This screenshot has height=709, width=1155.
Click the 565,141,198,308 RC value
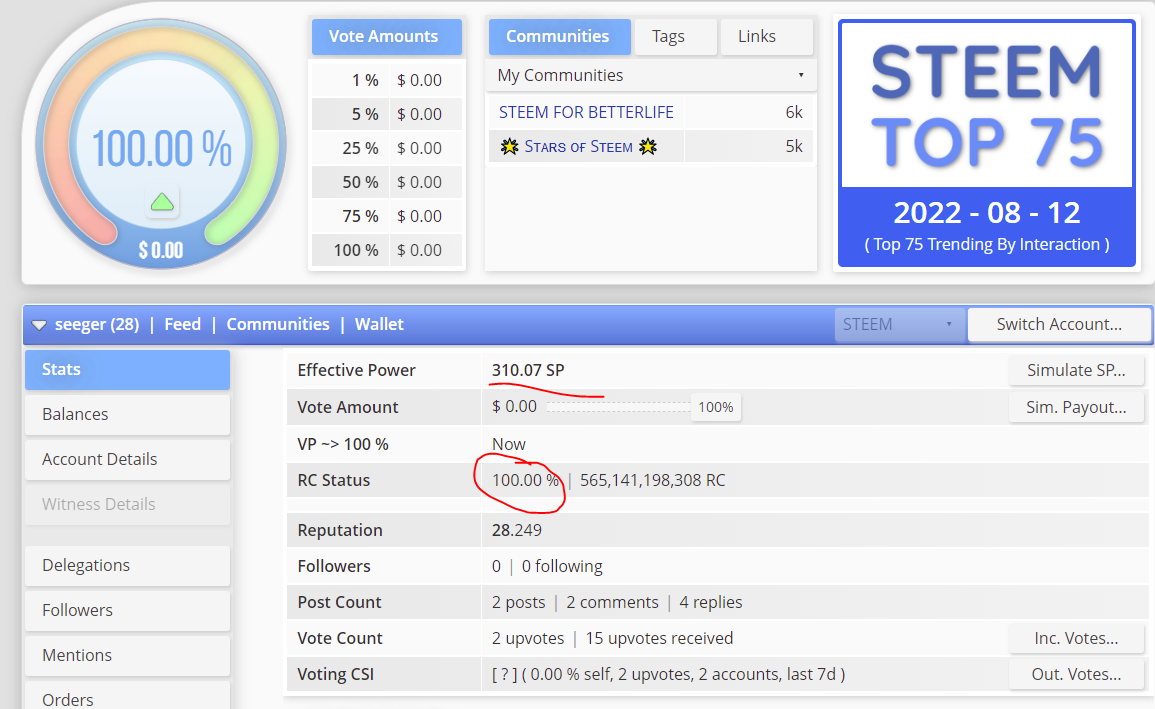tap(653, 481)
